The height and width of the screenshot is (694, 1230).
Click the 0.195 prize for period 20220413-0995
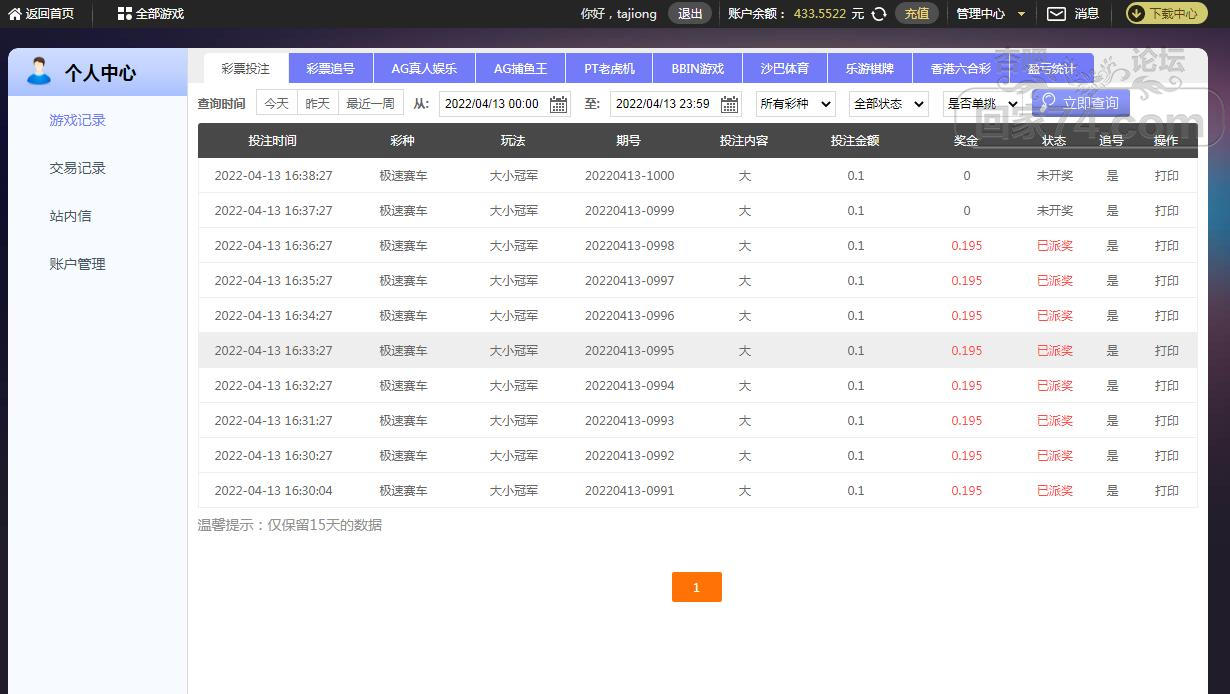click(x=967, y=351)
